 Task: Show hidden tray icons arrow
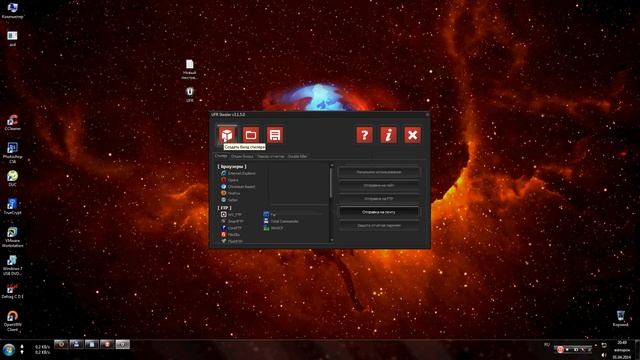pos(596,345)
